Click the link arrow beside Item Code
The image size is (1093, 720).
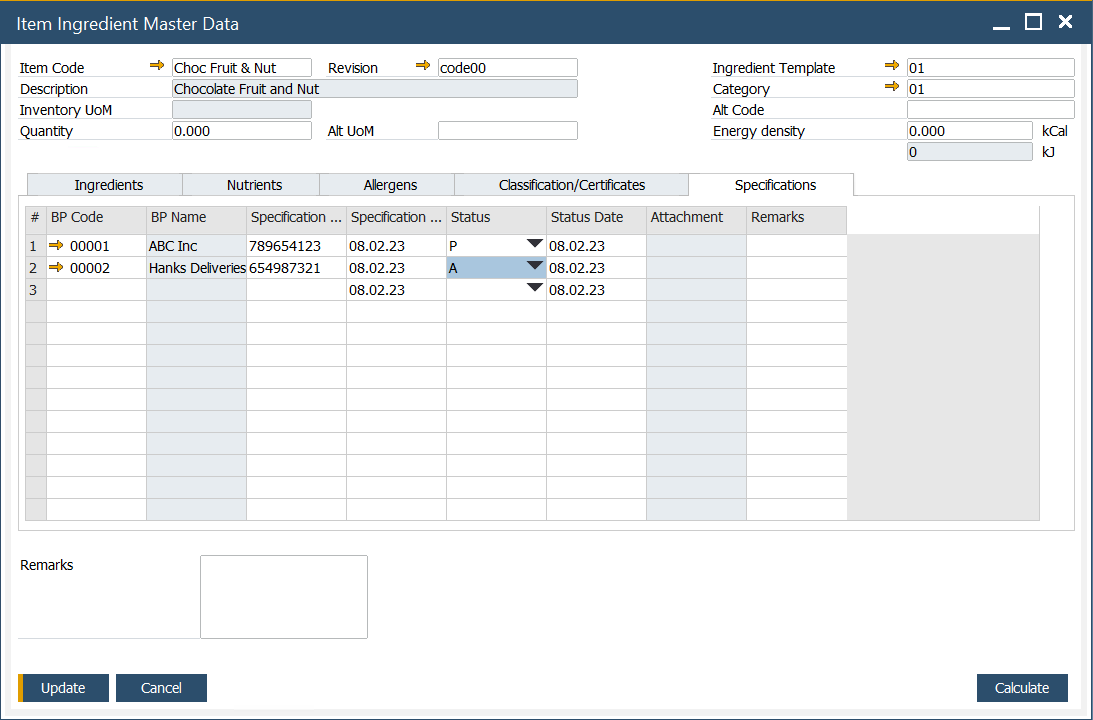(157, 66)
